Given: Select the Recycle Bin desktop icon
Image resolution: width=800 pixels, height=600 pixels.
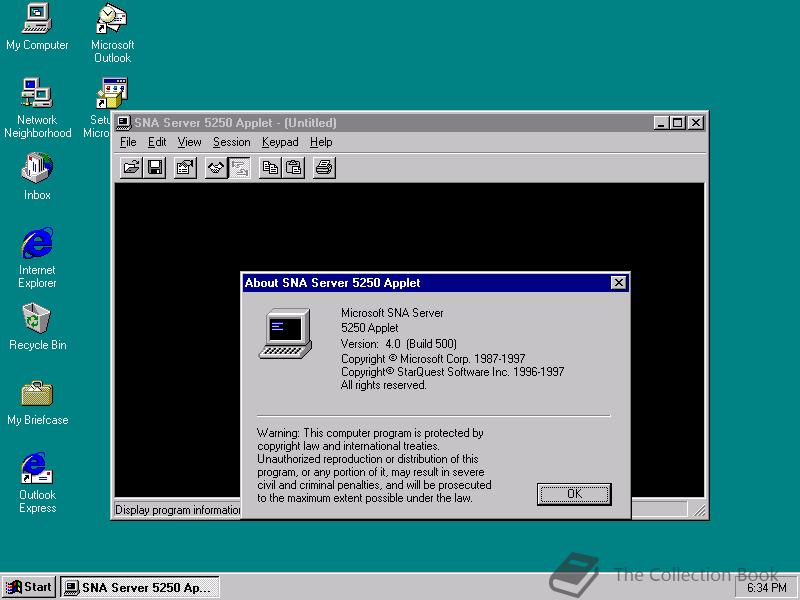Looking at the screenshot, I should [x=37, y=327].
